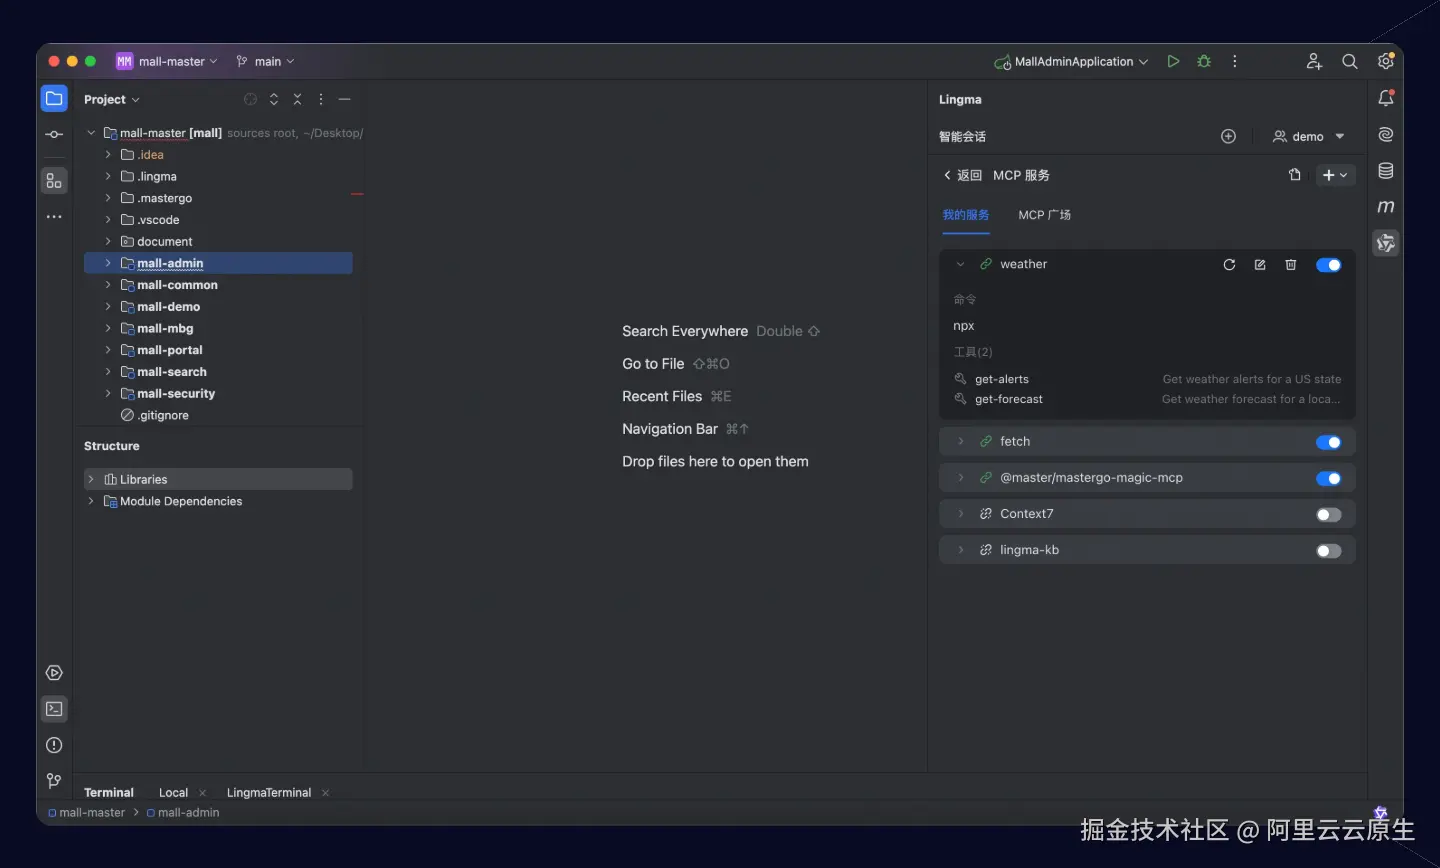Open IDE settings gear icon
Viewport: 1440px width, 868px height.
pyautogui.click(x=1385, y=61)
